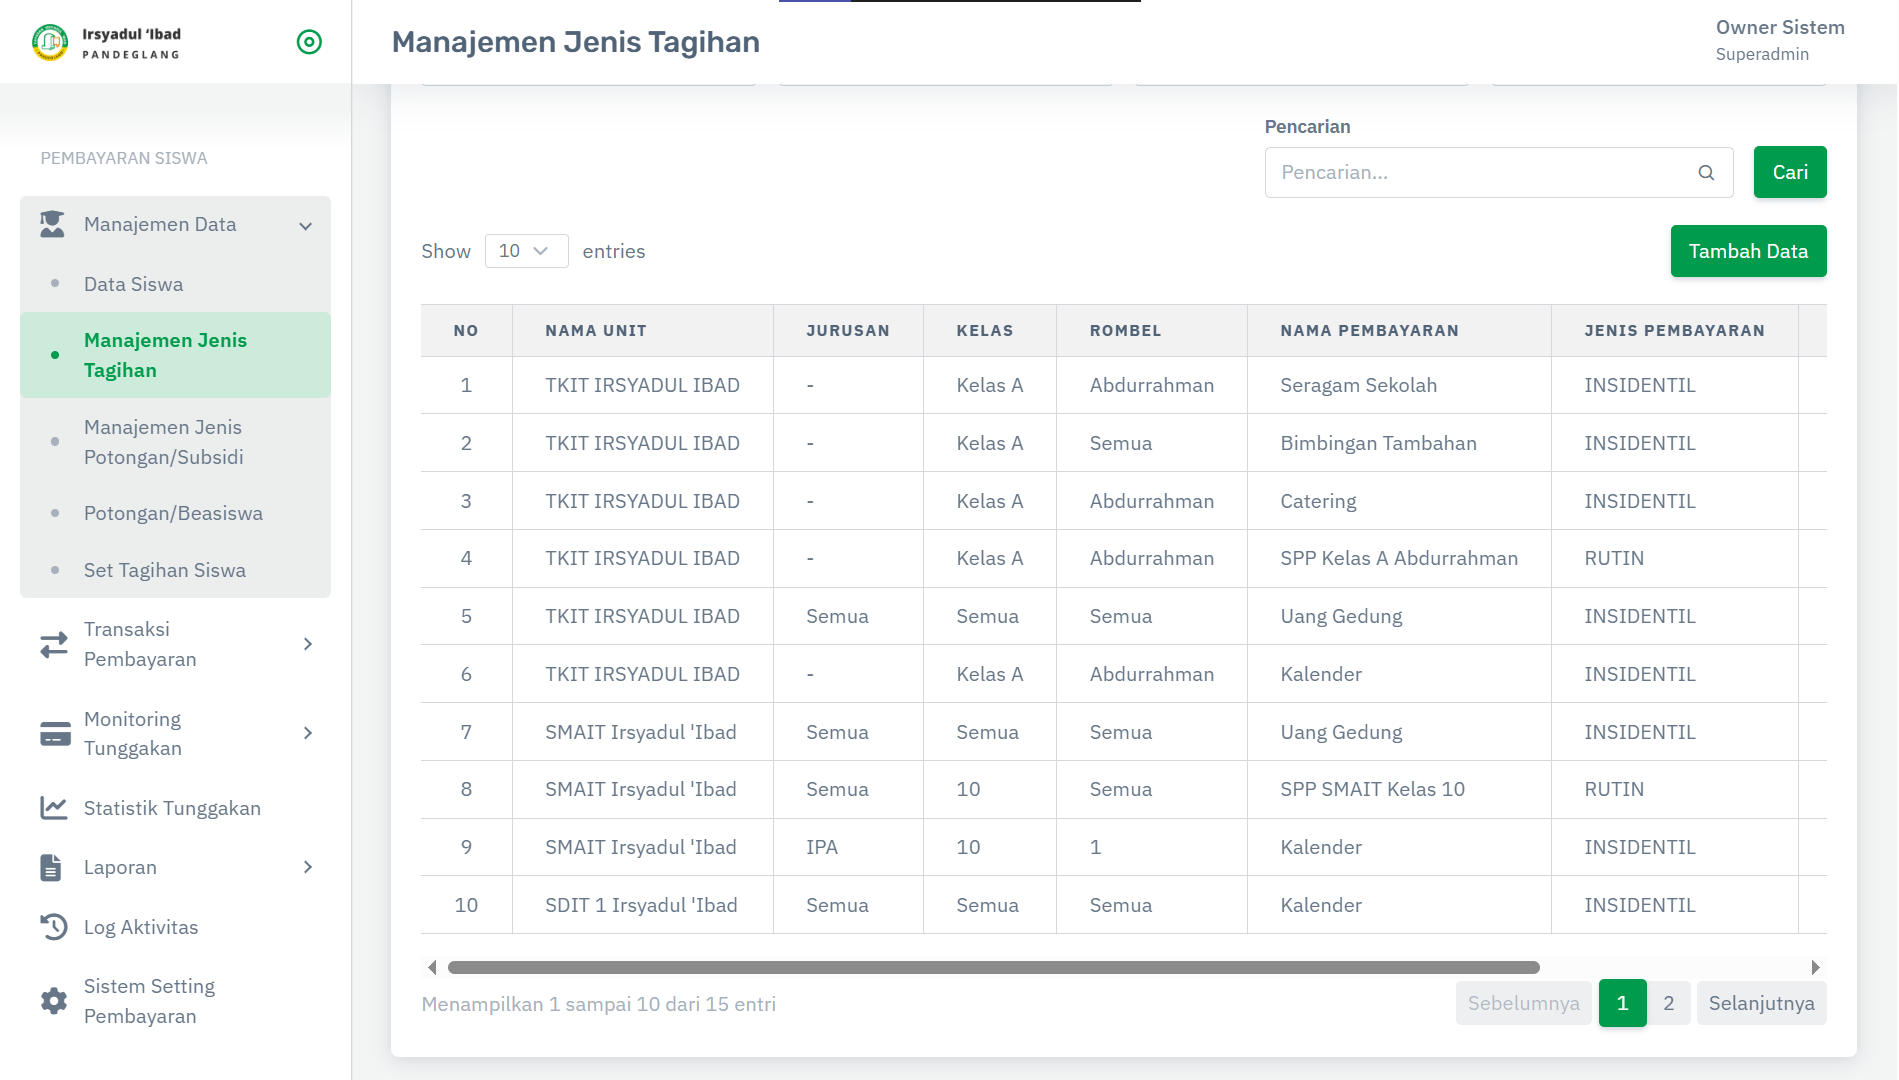This screenshot has width=1899, height=1080.
Task: Click the Transaksi Pembayaran arrows icon
Action: 54,644
